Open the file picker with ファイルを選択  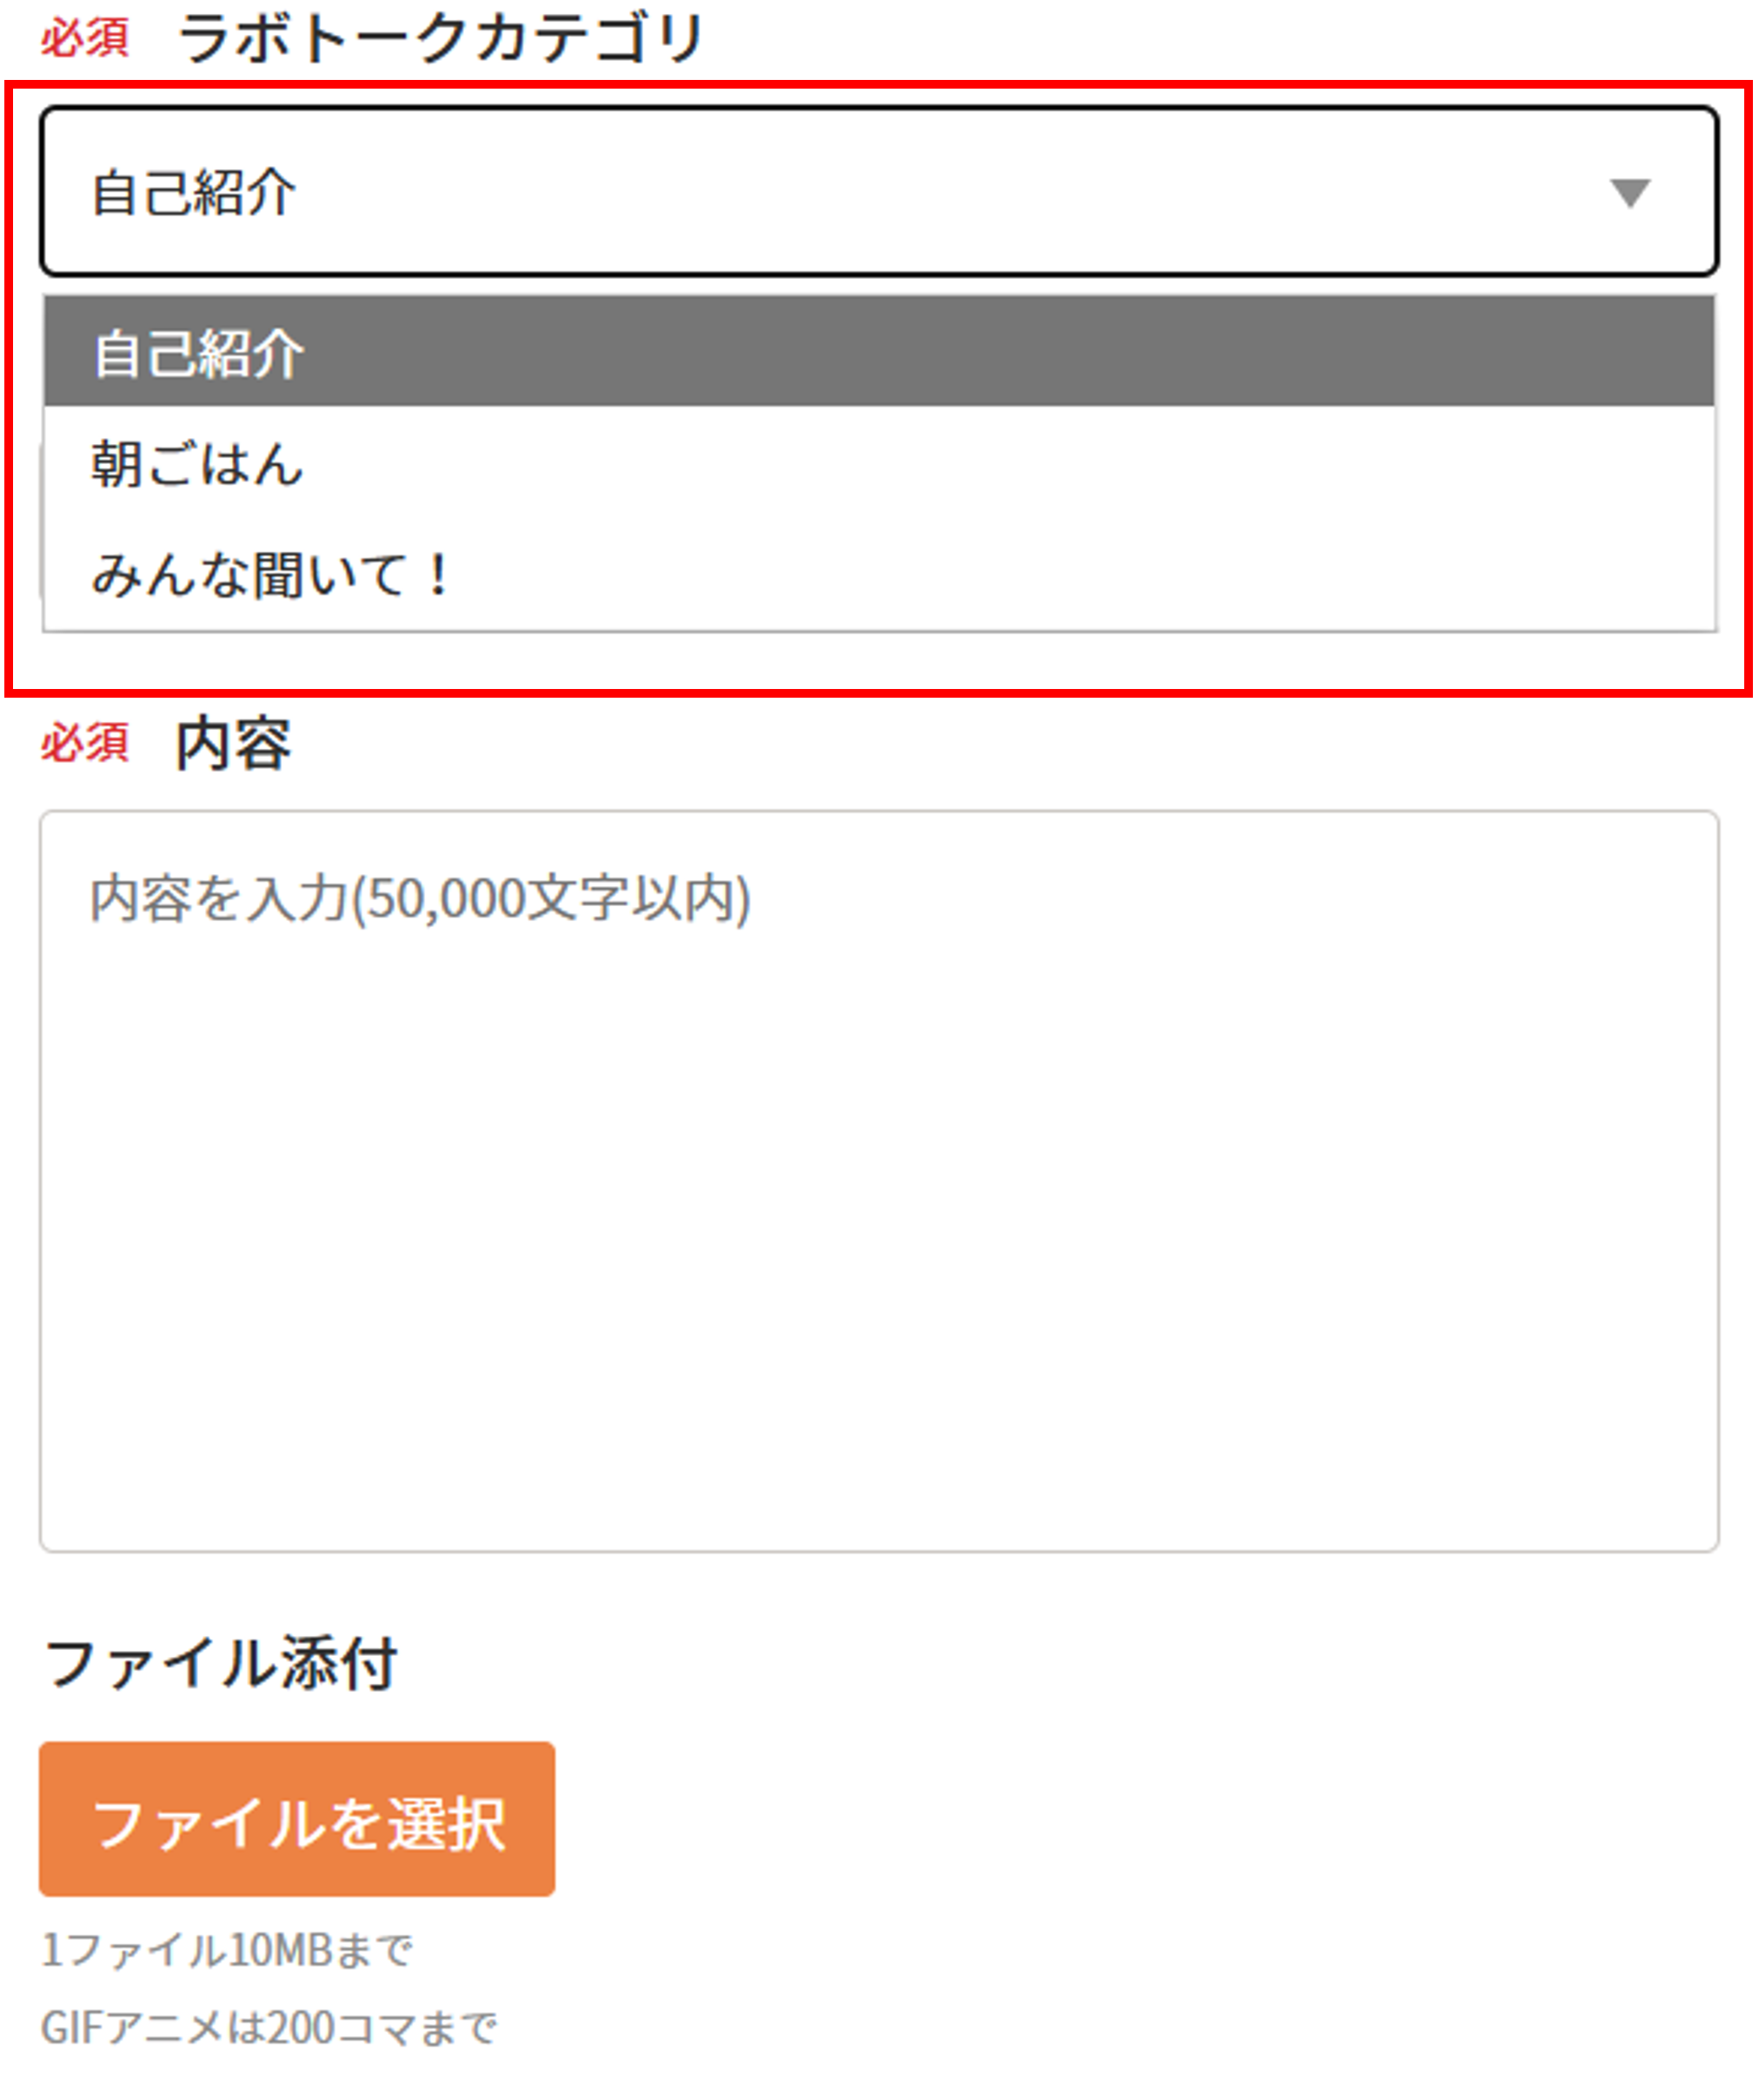(297, 1819)
